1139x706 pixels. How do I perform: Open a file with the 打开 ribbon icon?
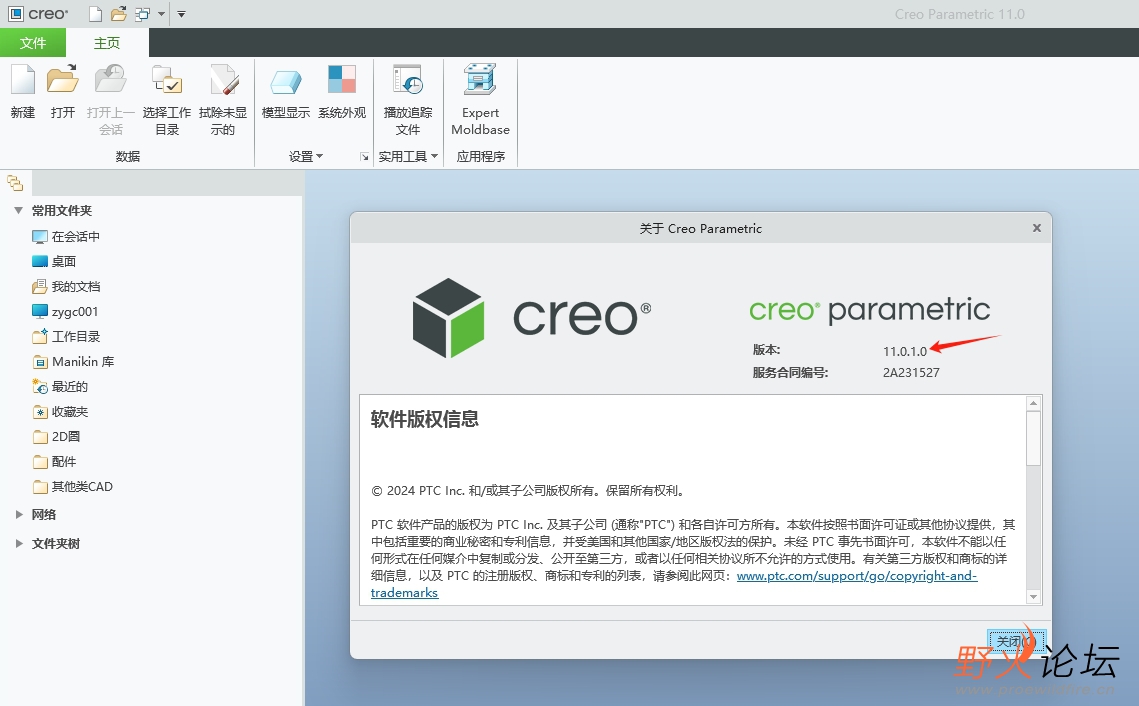point(62,80)
